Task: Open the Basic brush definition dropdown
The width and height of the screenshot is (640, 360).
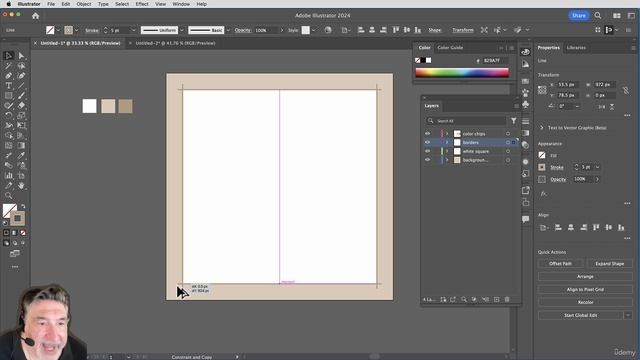Action: pos(228,30)
